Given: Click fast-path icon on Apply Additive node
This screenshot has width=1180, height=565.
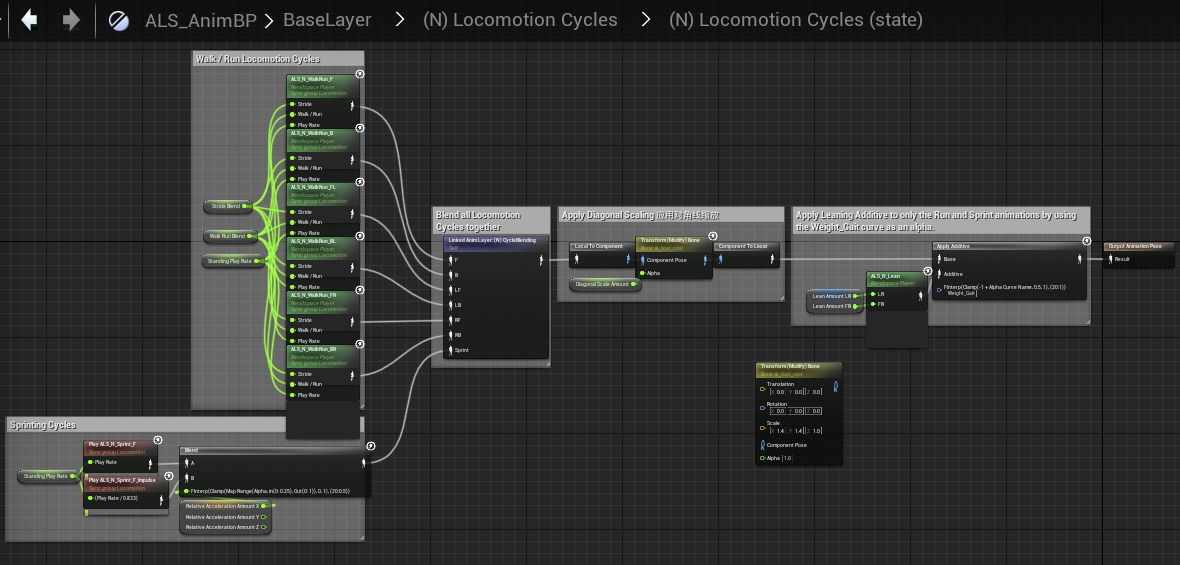Looking at the screenshot, I should coord(1087,241).
